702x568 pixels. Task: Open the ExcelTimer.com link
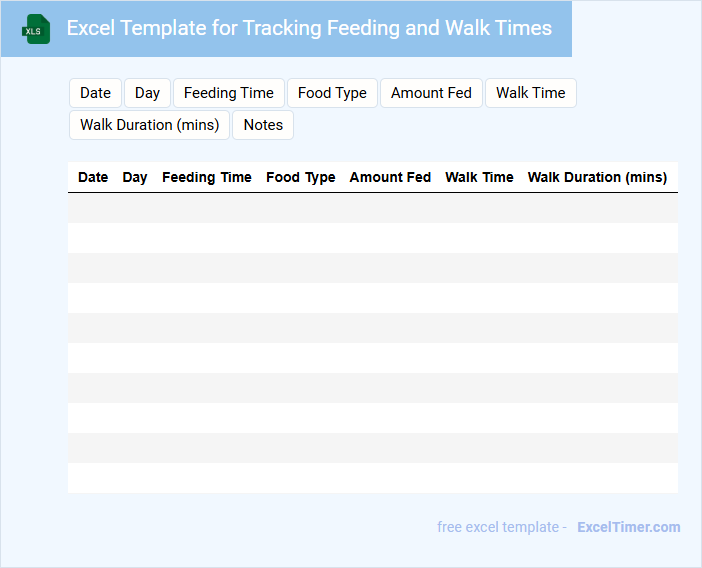click(628, 527)
